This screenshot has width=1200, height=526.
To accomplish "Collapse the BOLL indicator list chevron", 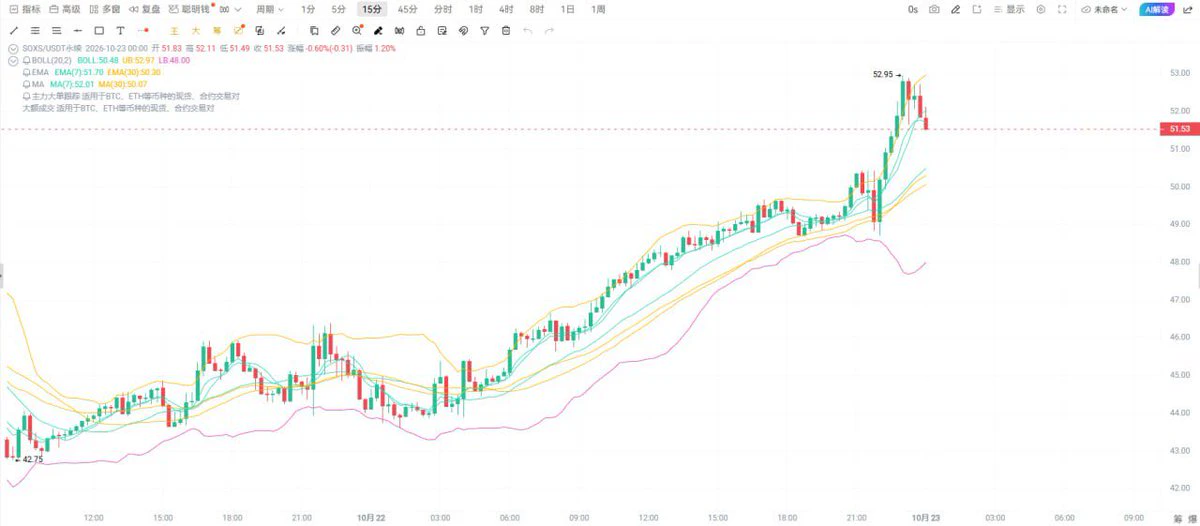I will [12, 60].
